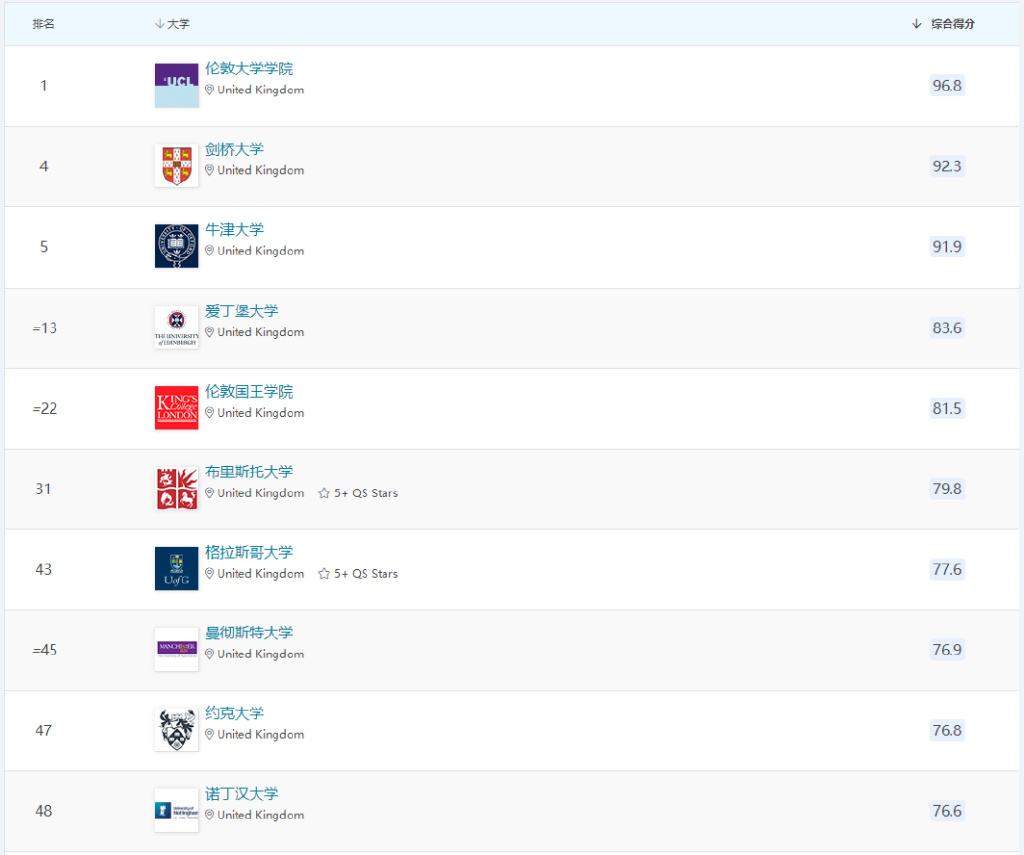Click the University of York crest logo
The width and height of the screenshot is (1024, 855).
click(x=176, y=730)
